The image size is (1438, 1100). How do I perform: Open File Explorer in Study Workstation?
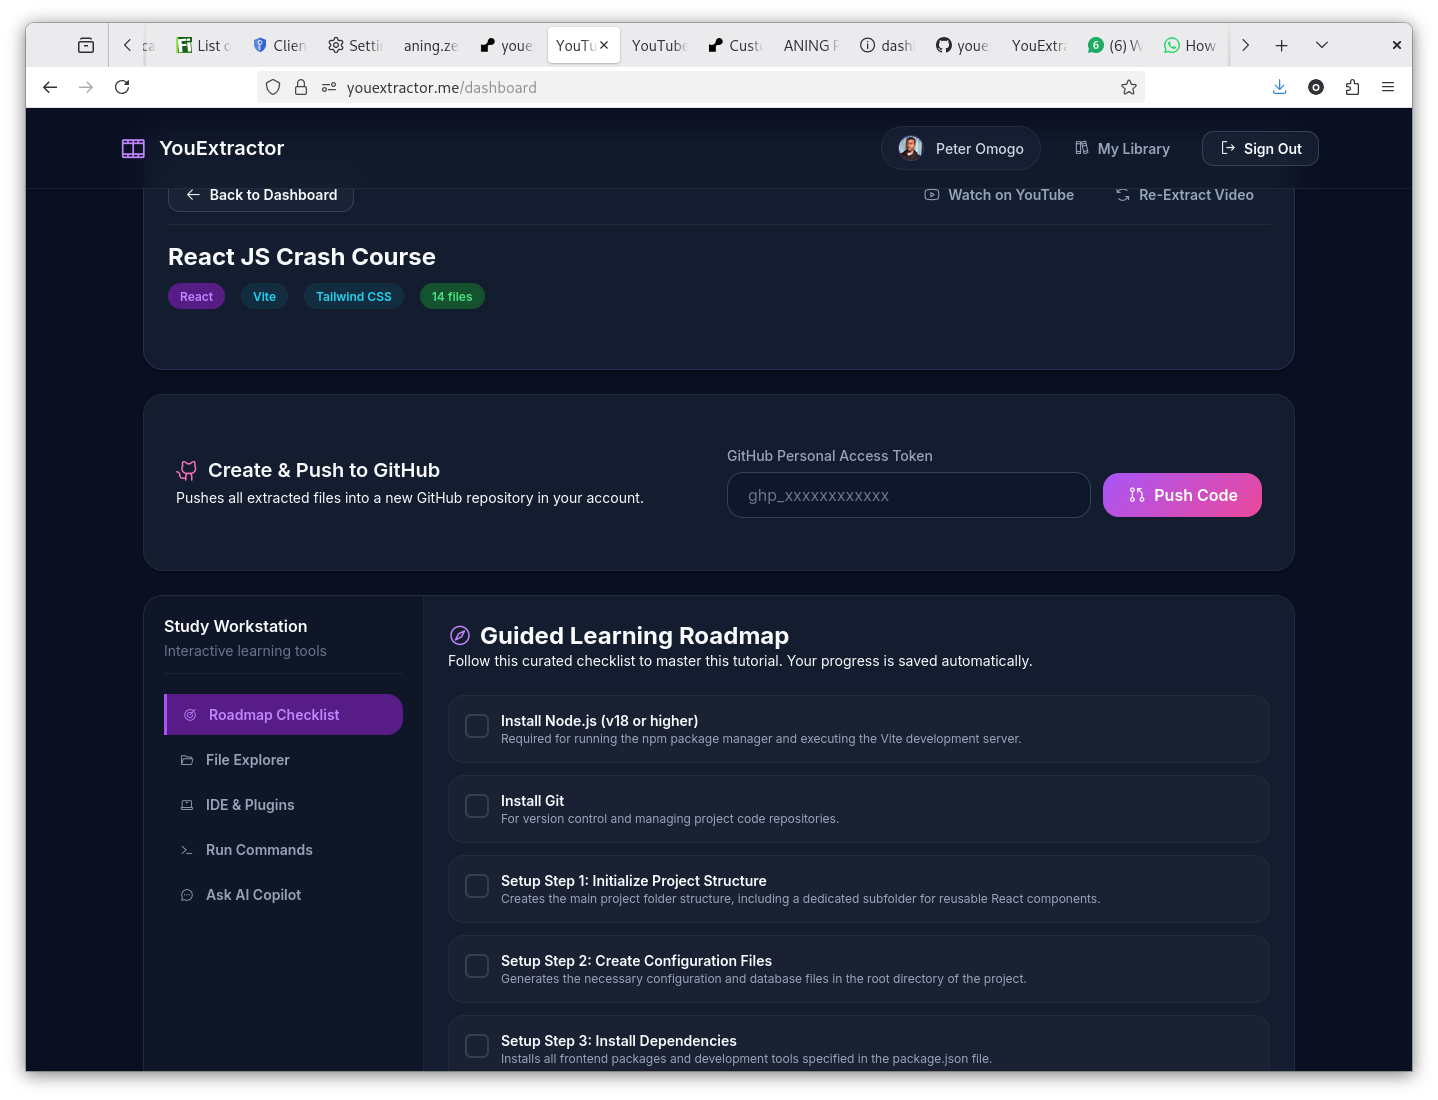[283, 760]
